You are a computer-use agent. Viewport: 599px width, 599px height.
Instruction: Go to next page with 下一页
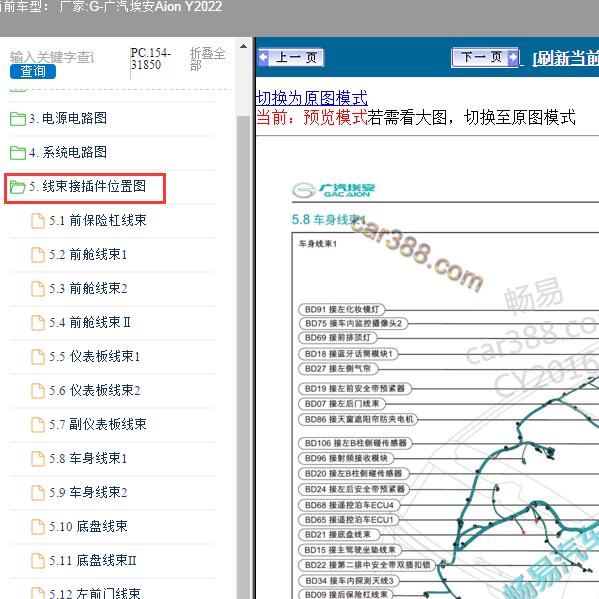pyautogui.click(x=485, y=58)
